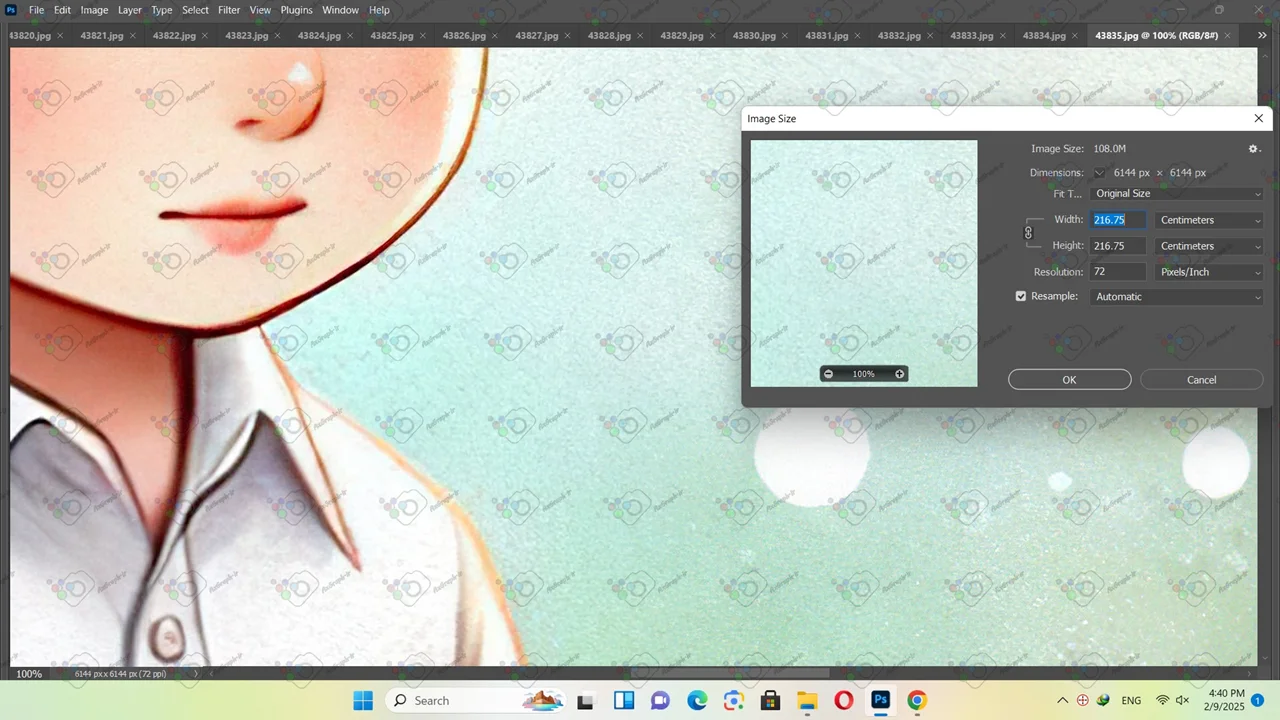The image size is (1280, 720).
Task: Zoom out the dialog preview
Action: click(x=828, y=374)
